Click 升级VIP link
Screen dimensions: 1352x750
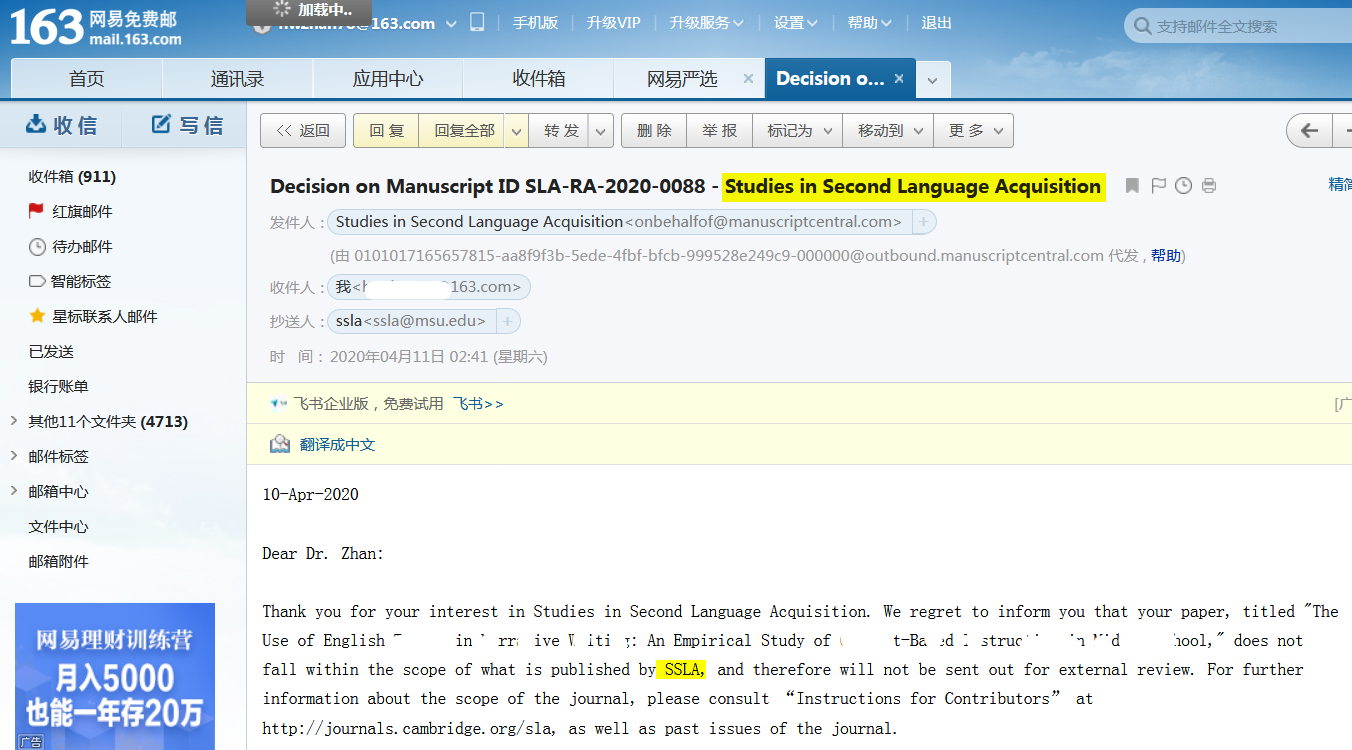(x=613, y=23)
